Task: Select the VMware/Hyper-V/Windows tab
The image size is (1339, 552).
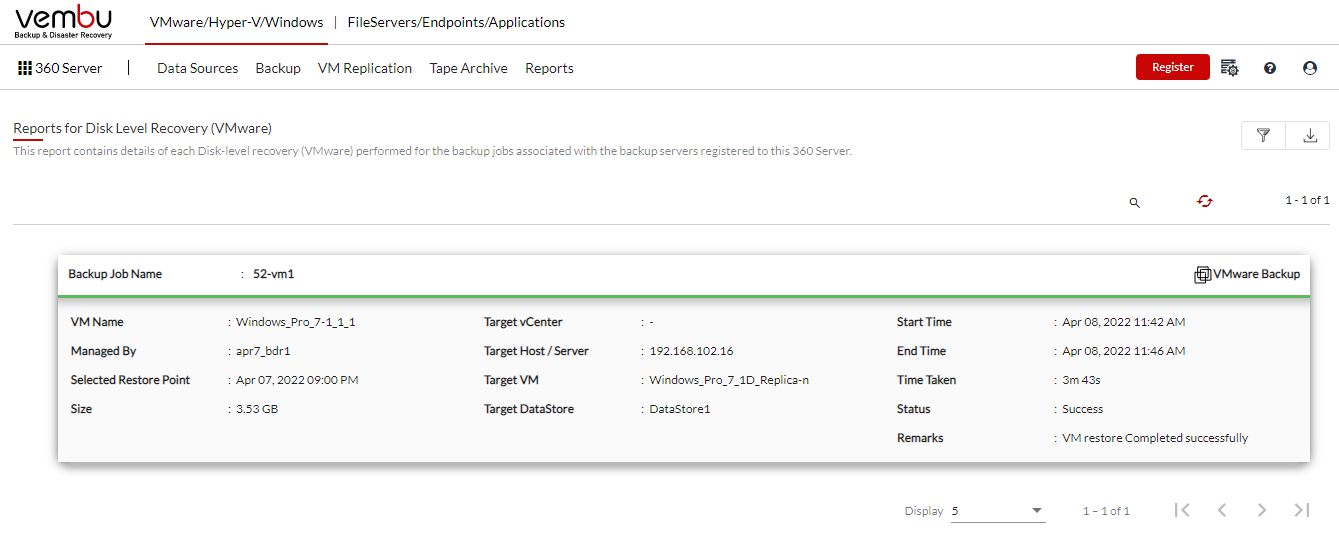Action: tap(237, 22)
